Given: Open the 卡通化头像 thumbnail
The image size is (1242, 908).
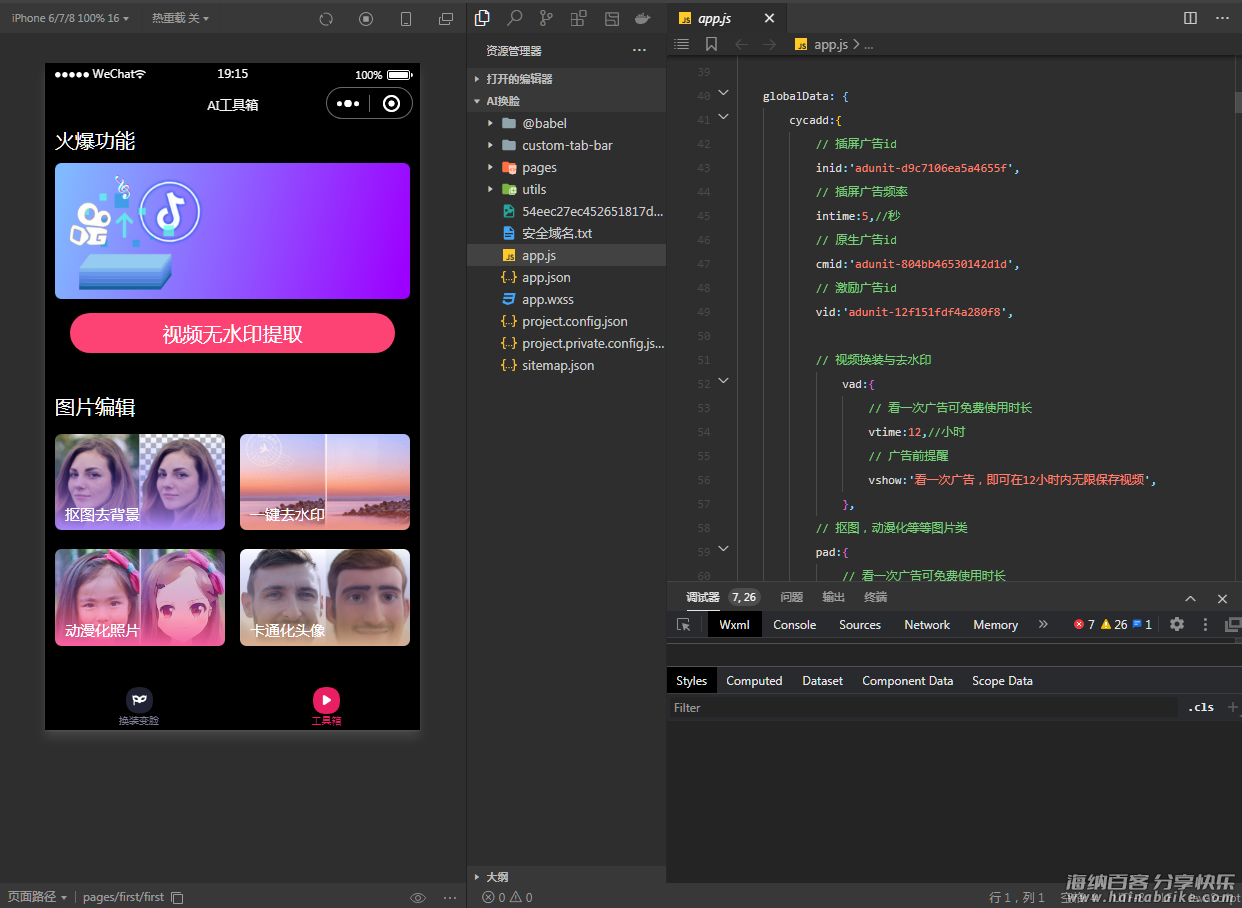Looking at the screenshot, I should point(325,597).
